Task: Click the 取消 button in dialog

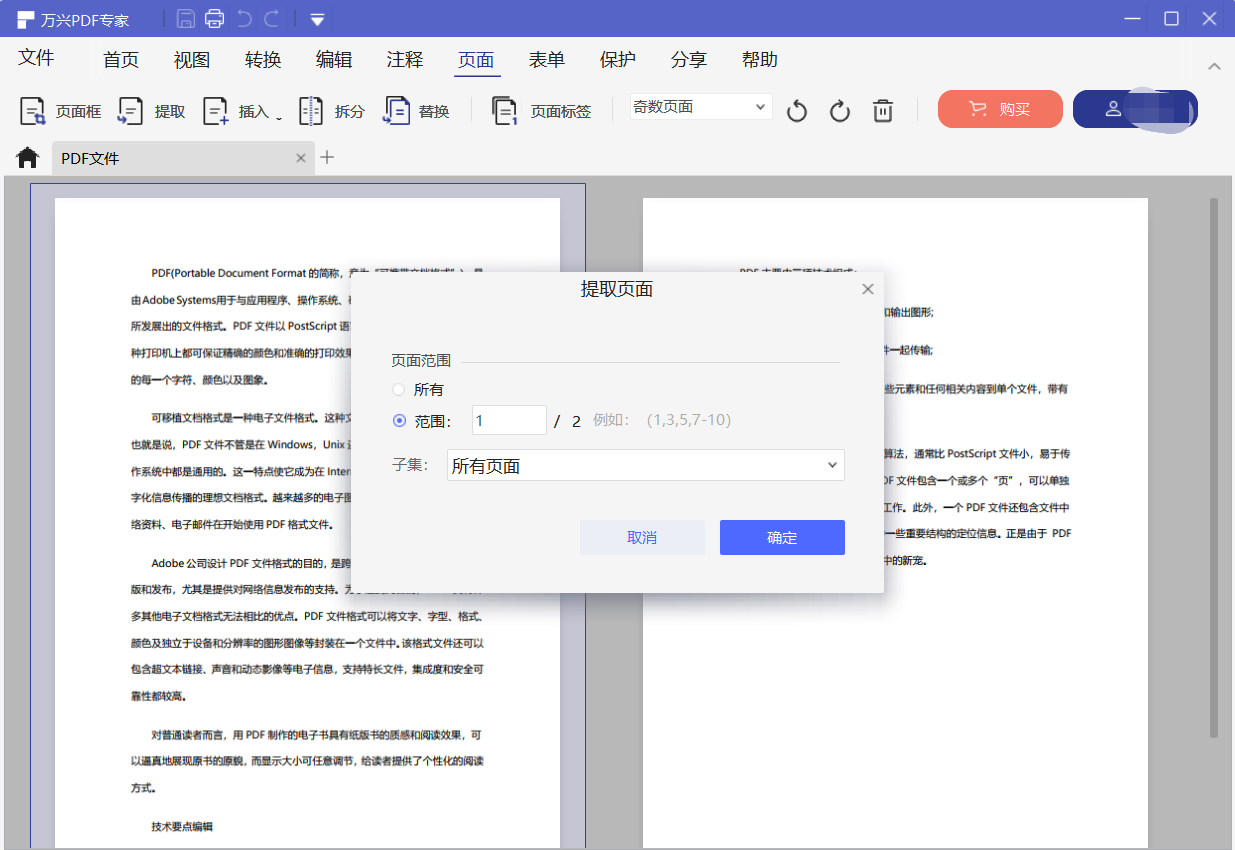Action: tap(642, 537)
